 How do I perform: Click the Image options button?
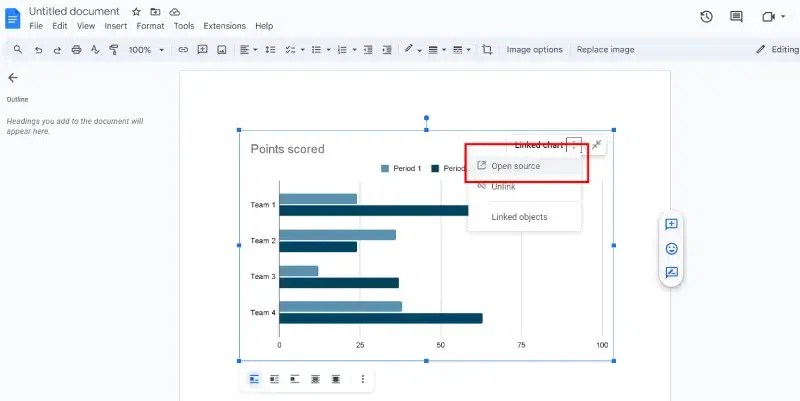534,49
